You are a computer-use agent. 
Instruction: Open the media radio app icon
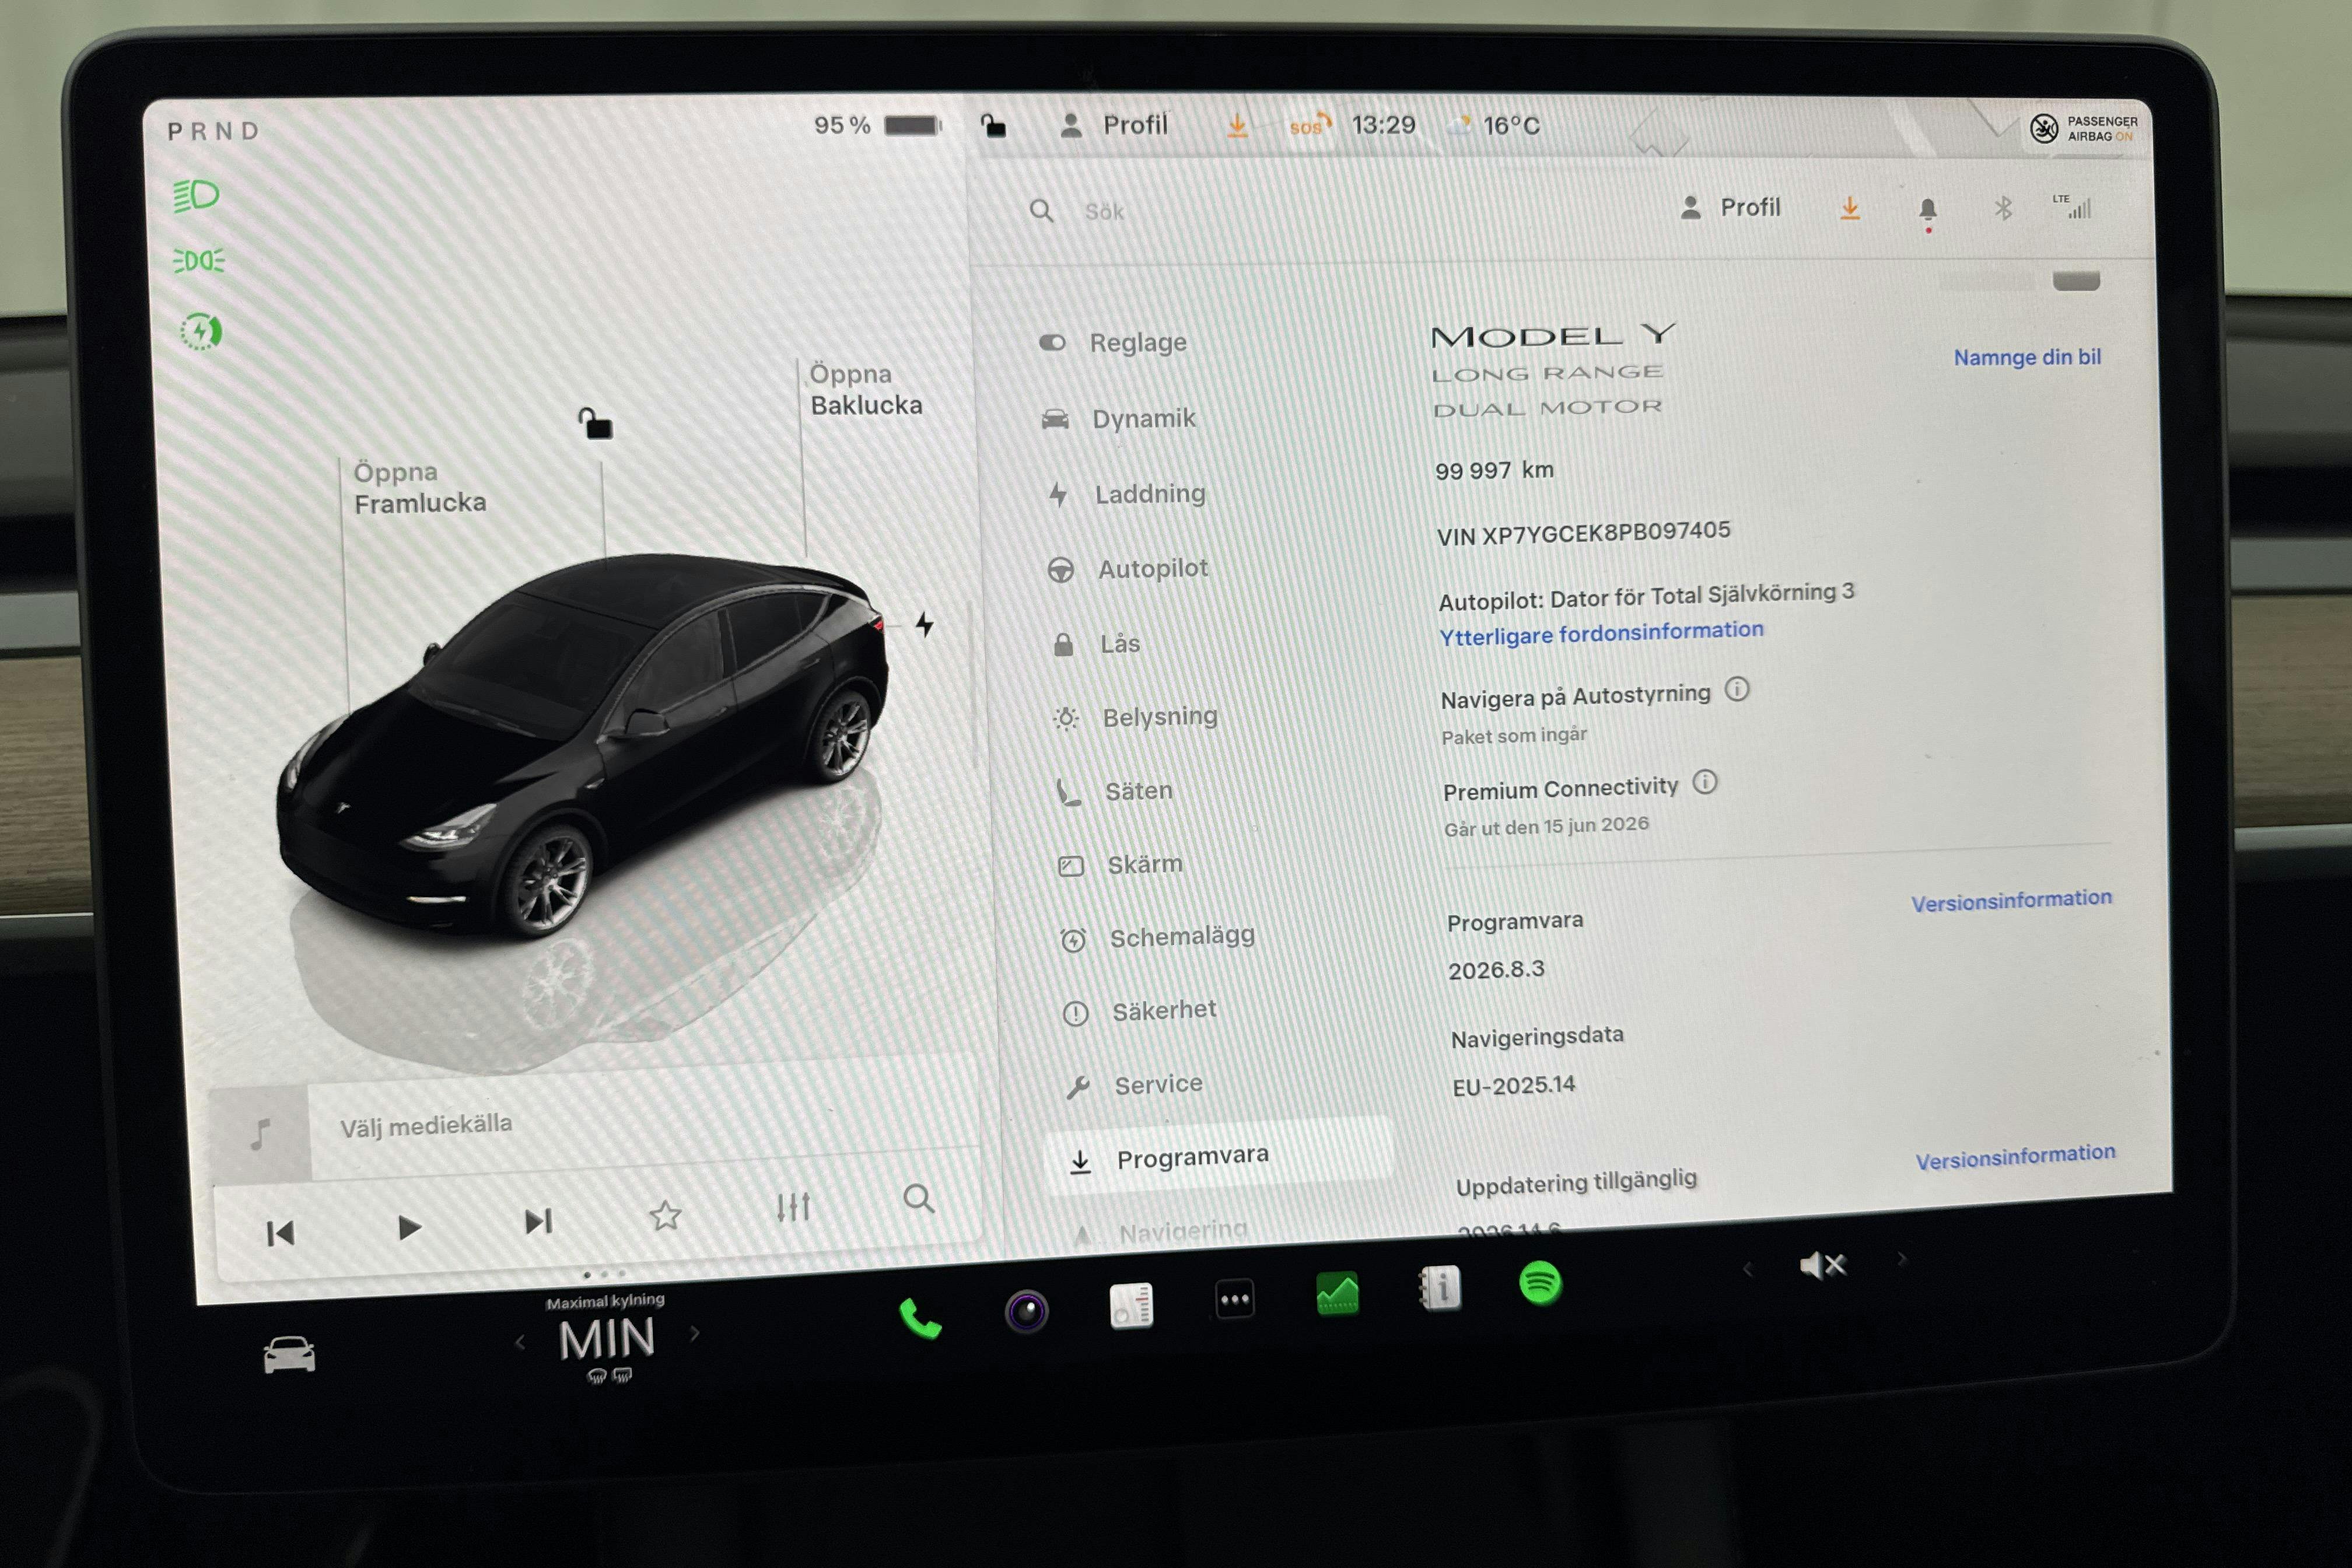pos(1131,1305)
